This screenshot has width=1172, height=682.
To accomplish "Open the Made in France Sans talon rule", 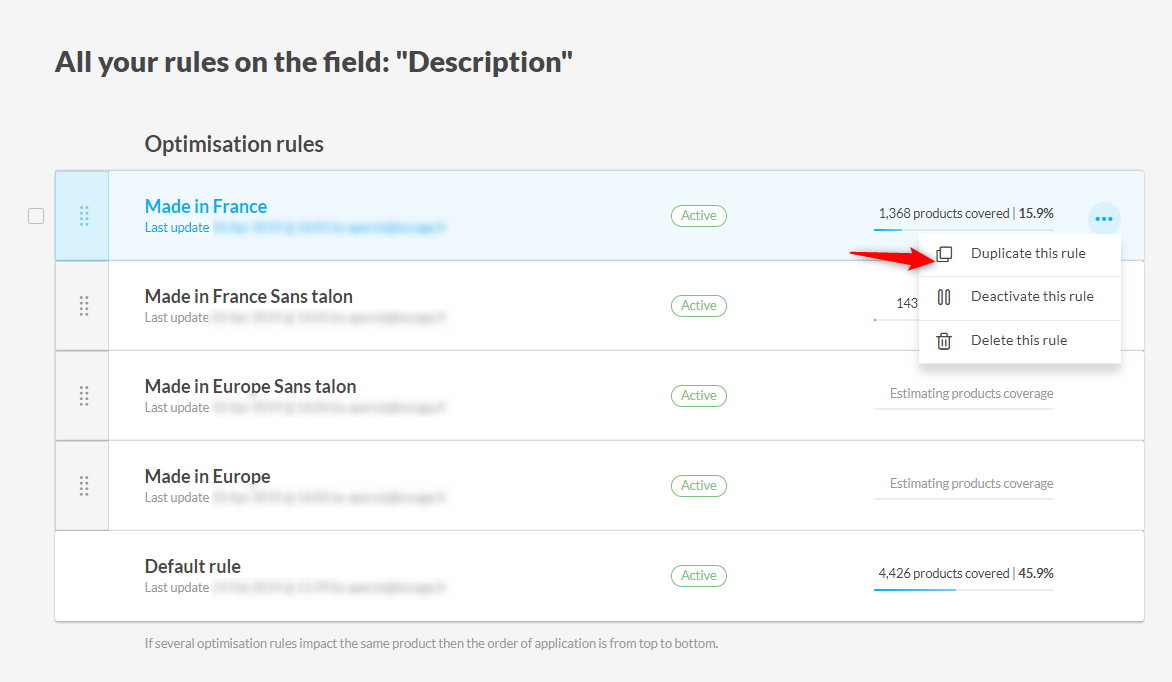I will tap(249, 297).
